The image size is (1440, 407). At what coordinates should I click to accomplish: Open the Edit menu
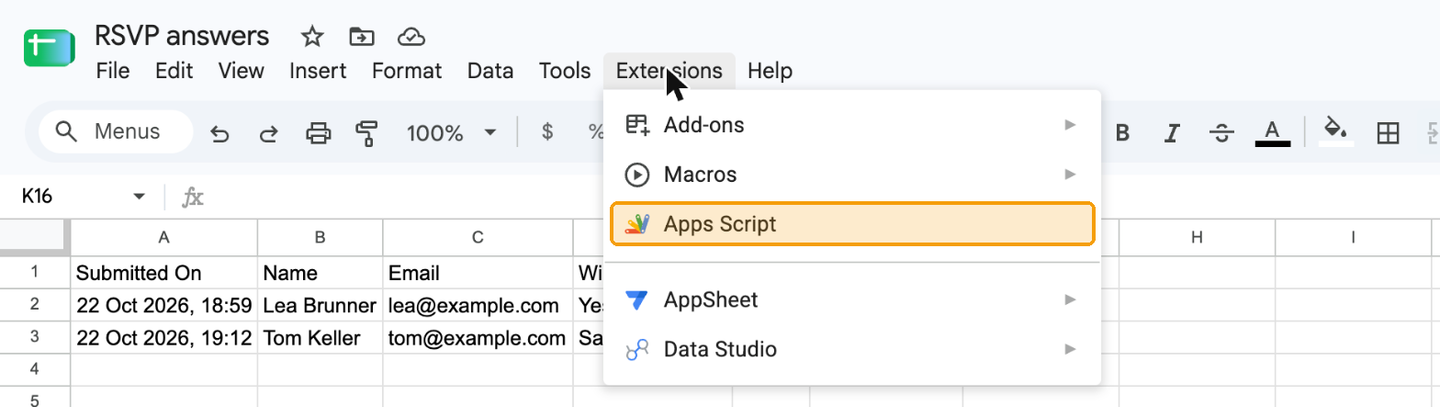coord(174,71)
